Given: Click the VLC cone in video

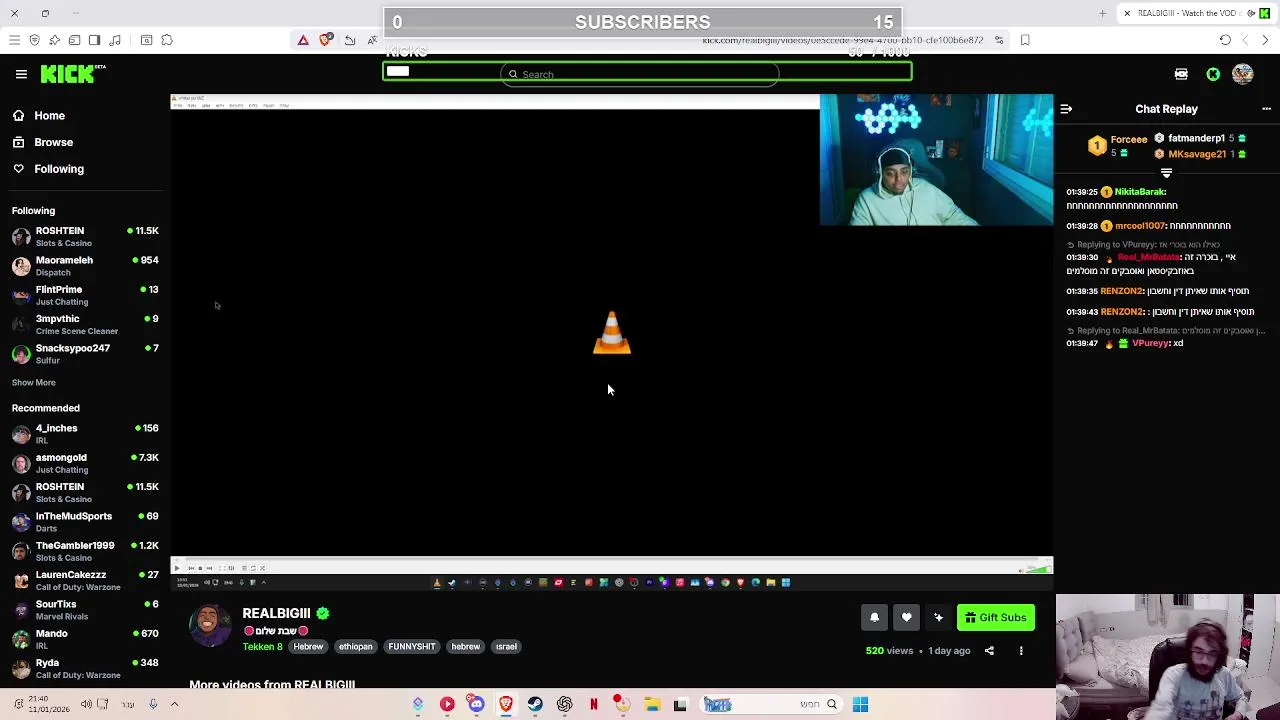Looking at the screenshot, I should (611, 333).
